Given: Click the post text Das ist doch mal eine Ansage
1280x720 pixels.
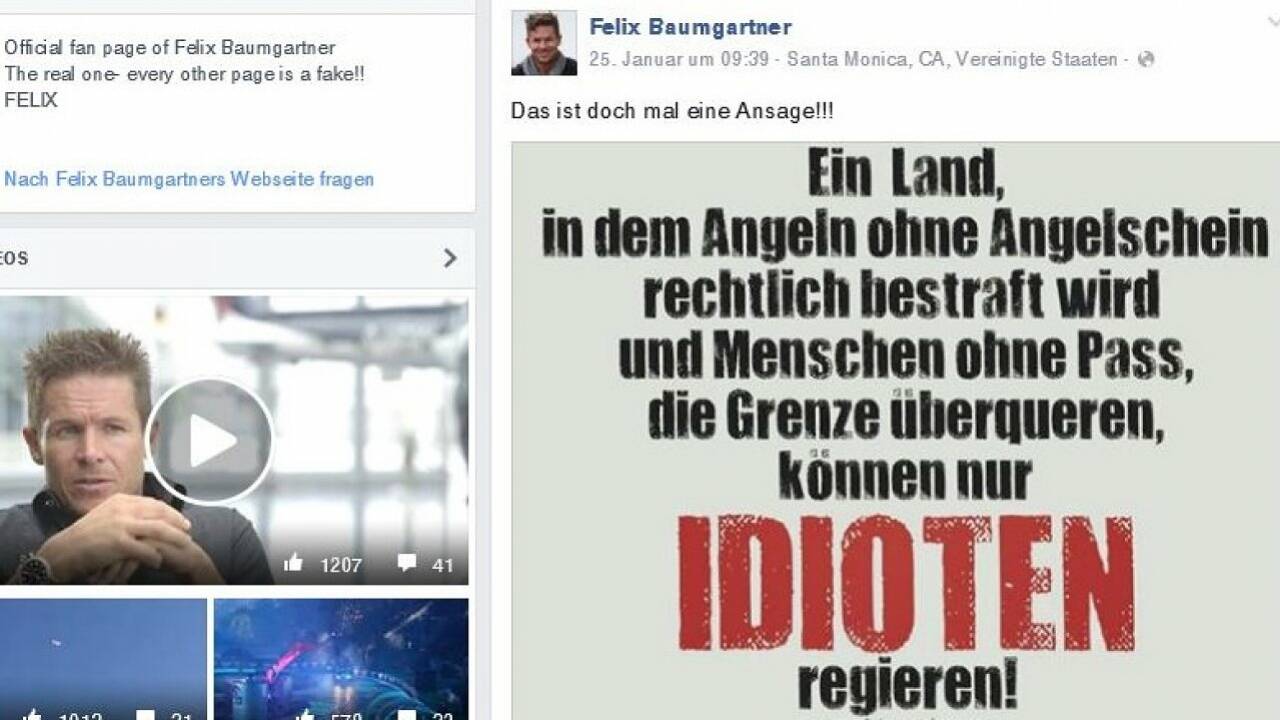Looking at the screenshot, I should (672, 111).
